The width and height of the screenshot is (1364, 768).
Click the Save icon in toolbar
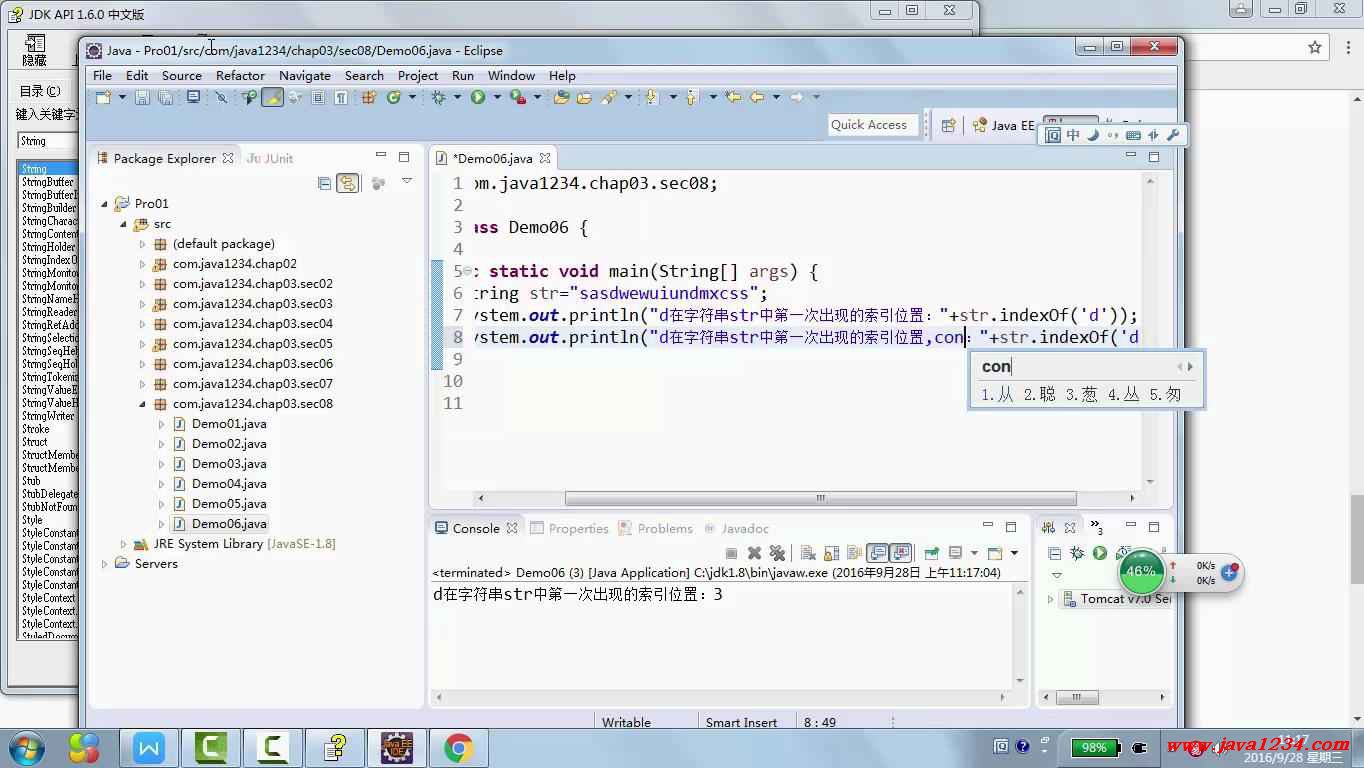coord(142,97)
